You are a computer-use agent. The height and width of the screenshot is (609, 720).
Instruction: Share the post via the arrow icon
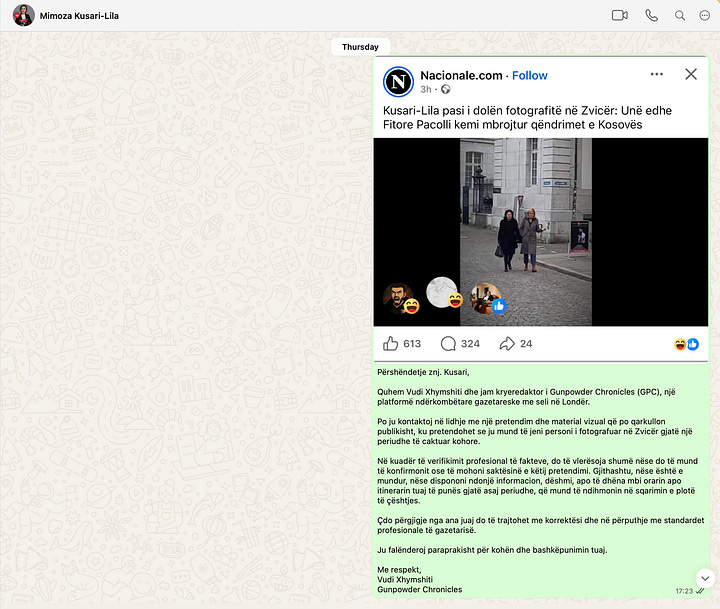click(x=507, y=344)
